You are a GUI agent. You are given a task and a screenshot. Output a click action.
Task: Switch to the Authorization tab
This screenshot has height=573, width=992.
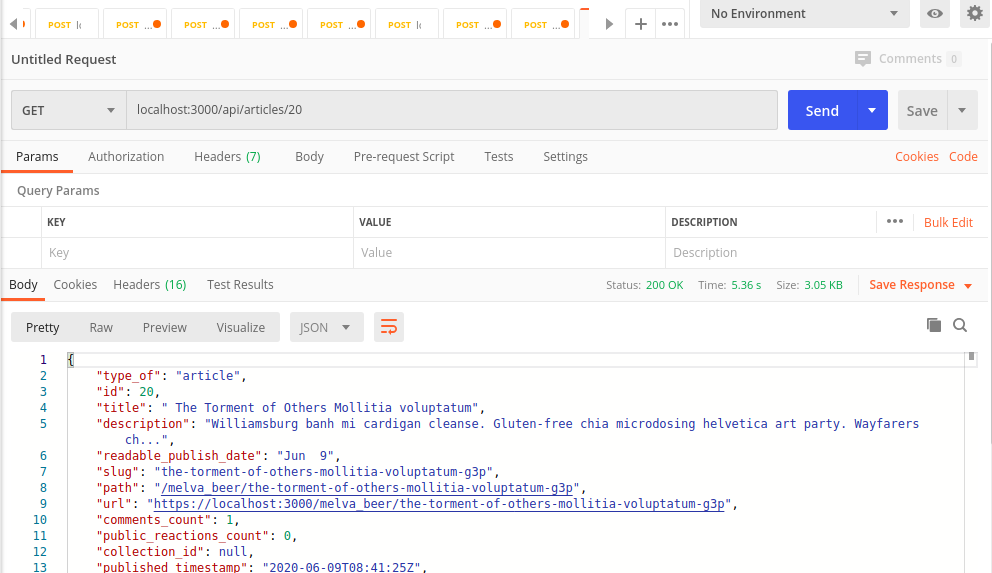point(126,156)
